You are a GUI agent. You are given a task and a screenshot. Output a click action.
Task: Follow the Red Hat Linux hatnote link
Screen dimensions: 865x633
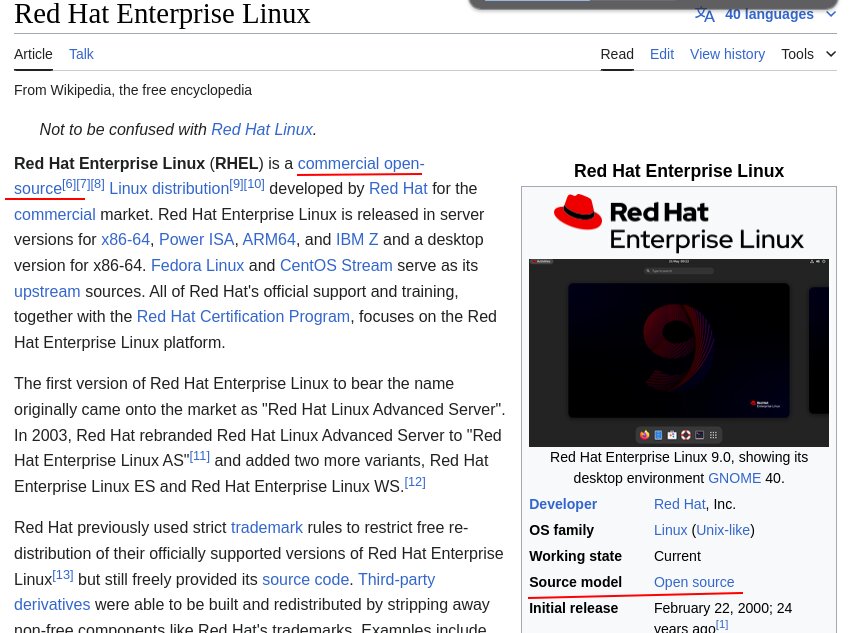pyautogui.click(x=262, y=129)
